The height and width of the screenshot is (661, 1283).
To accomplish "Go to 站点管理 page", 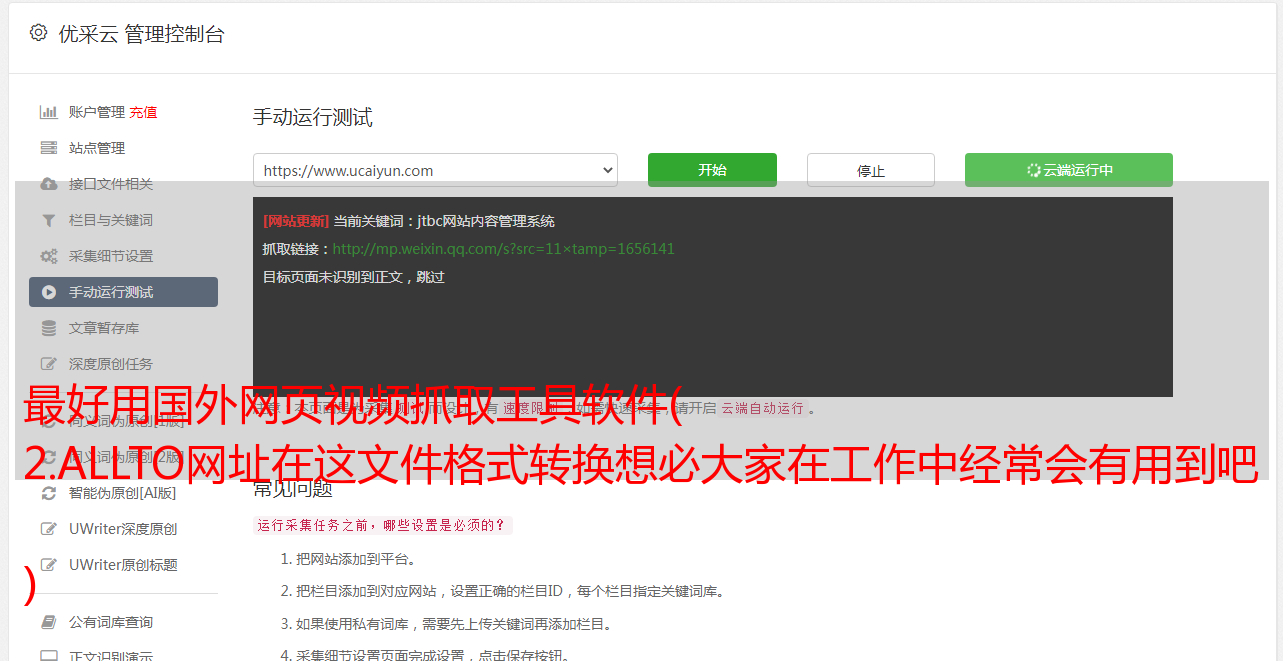I will point(97,148).
